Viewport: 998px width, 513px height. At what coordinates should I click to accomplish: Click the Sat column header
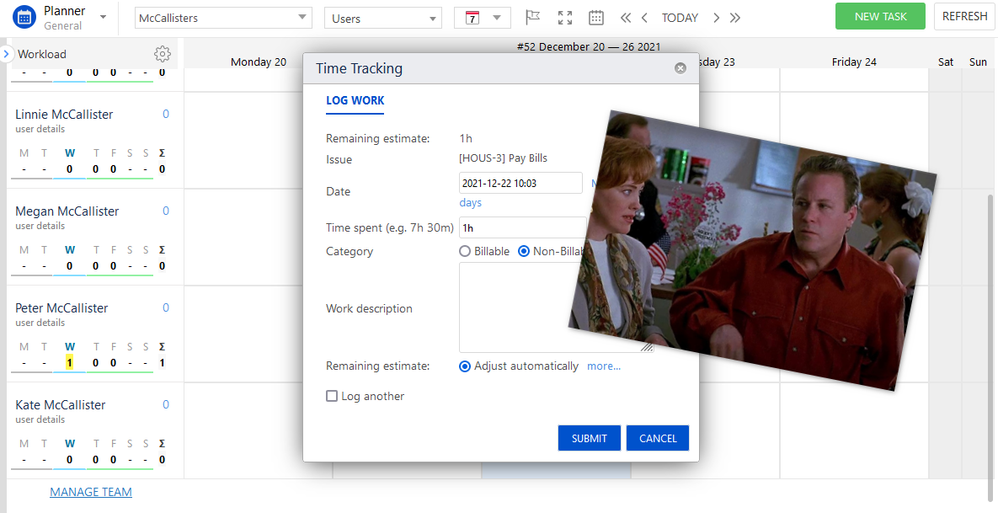tap(946, 62)
